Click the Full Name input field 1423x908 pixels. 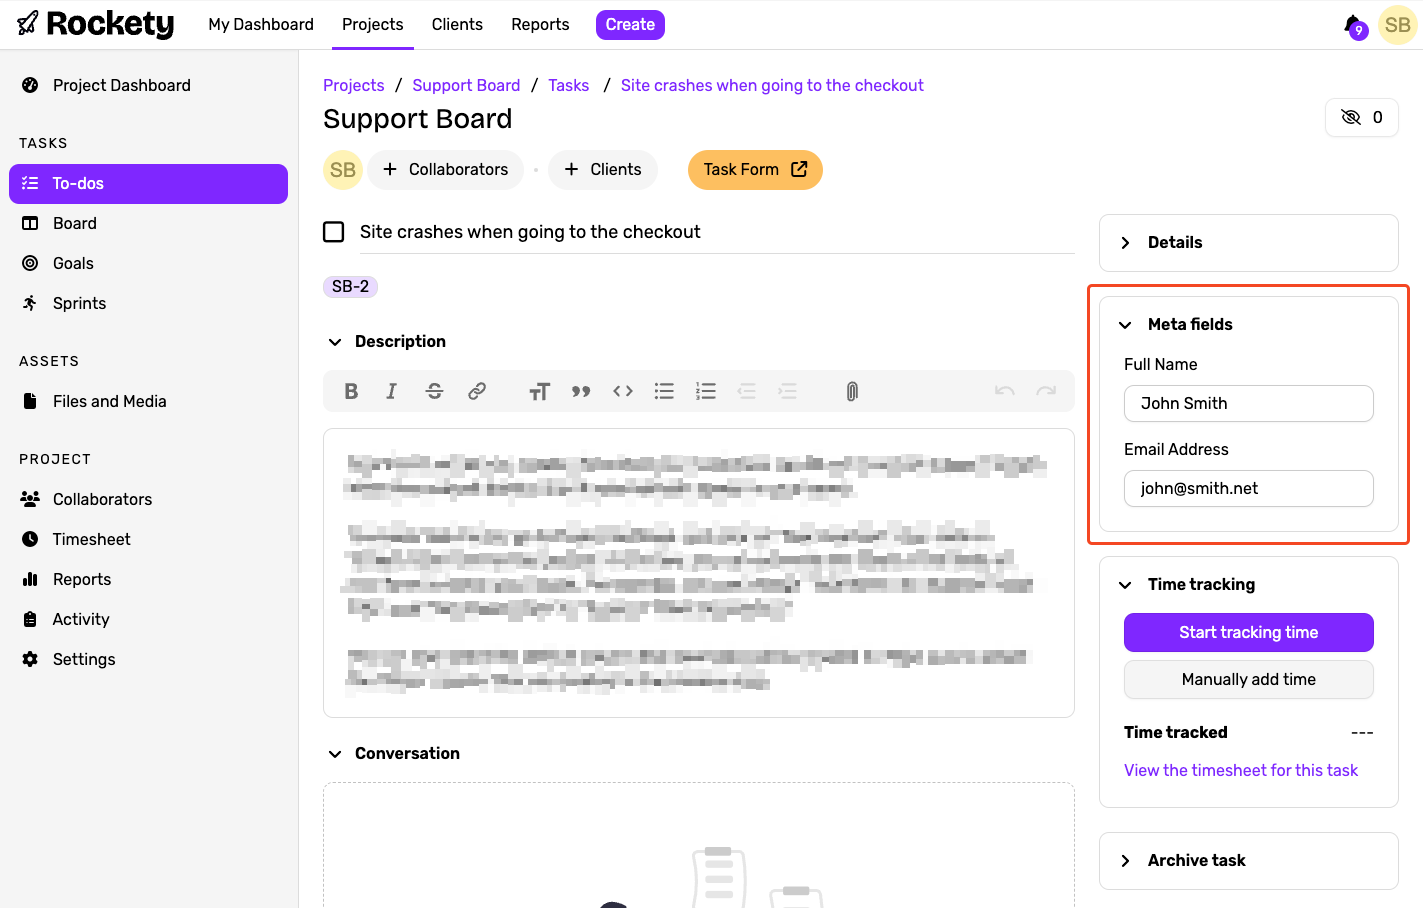pos(1249,404)
